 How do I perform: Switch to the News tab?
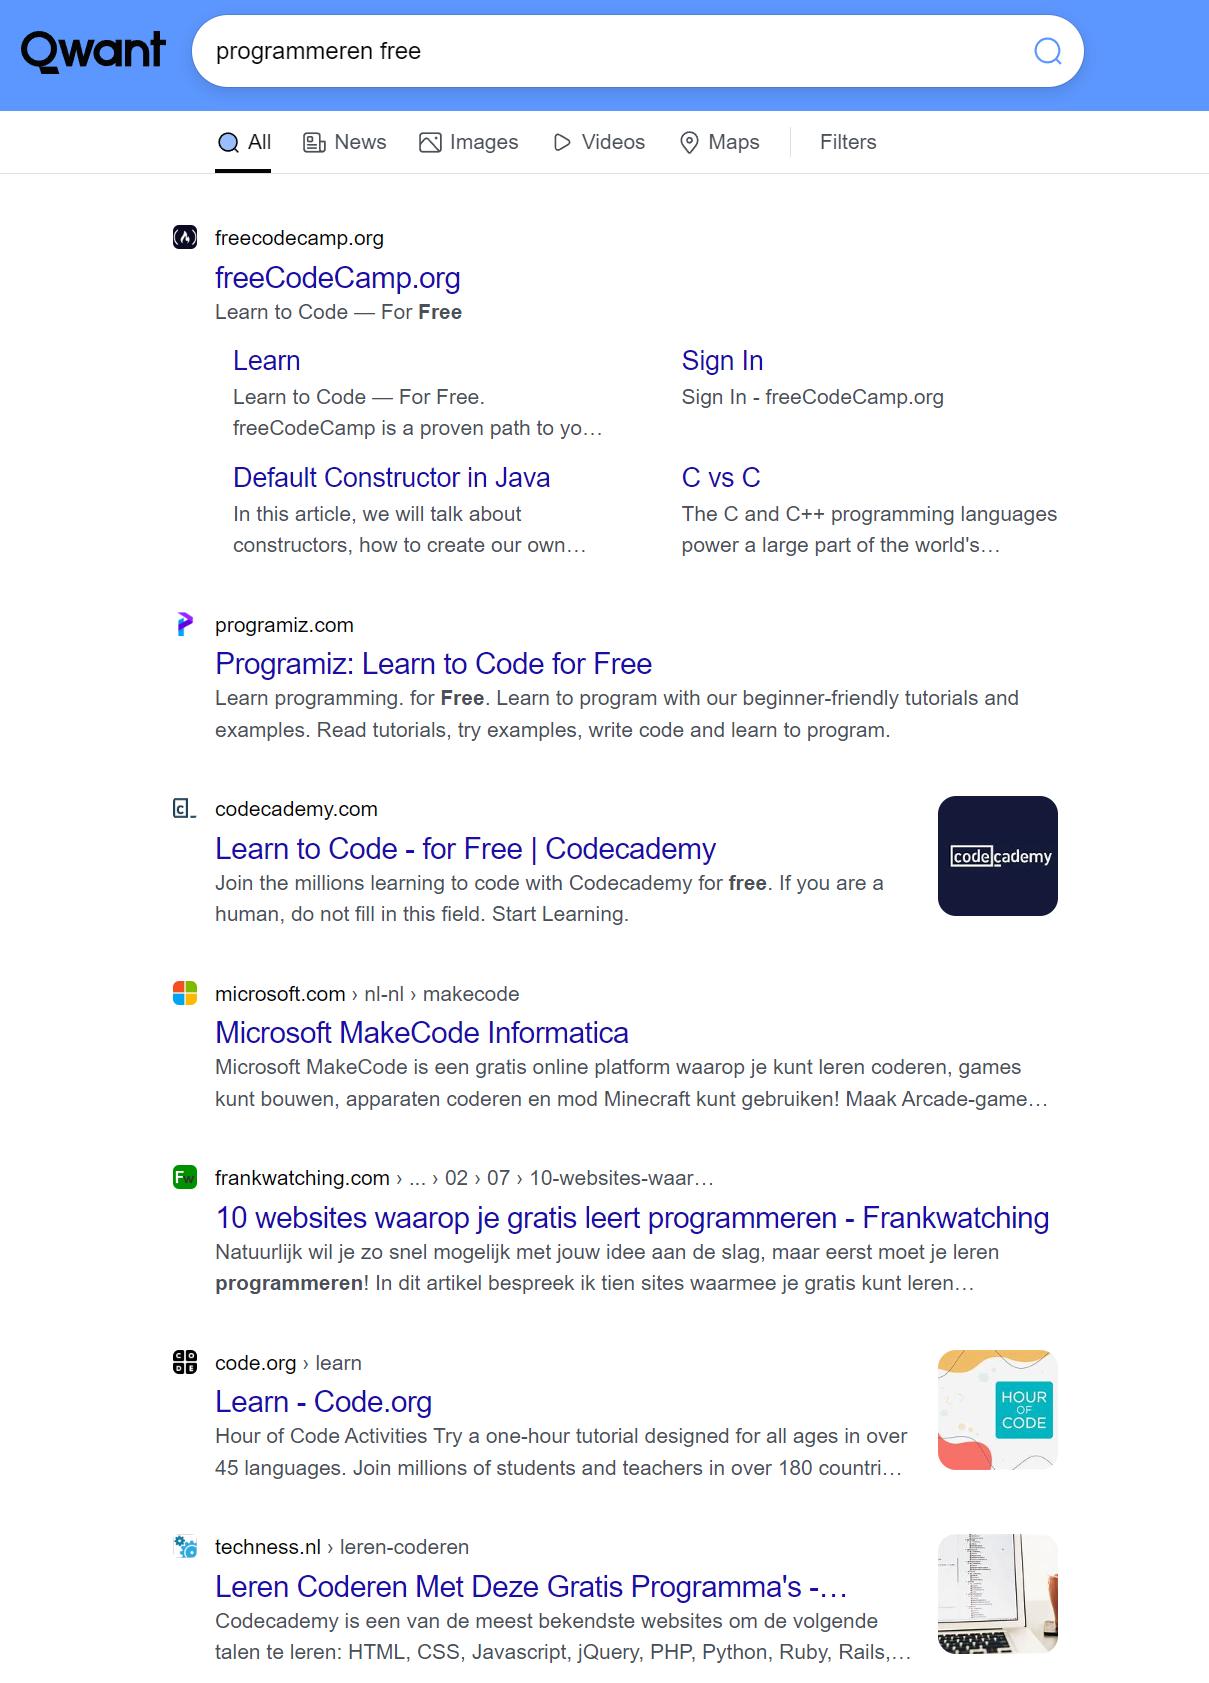point(345,142)
